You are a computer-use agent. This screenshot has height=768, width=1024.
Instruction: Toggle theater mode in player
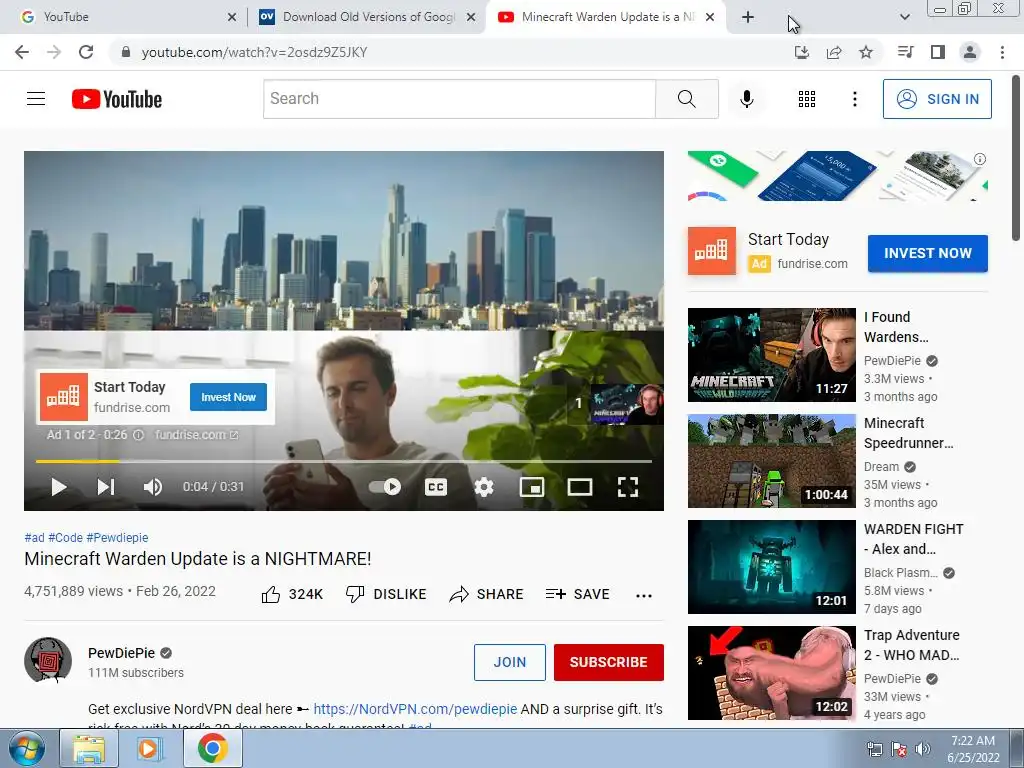click(x=580, y=487)
